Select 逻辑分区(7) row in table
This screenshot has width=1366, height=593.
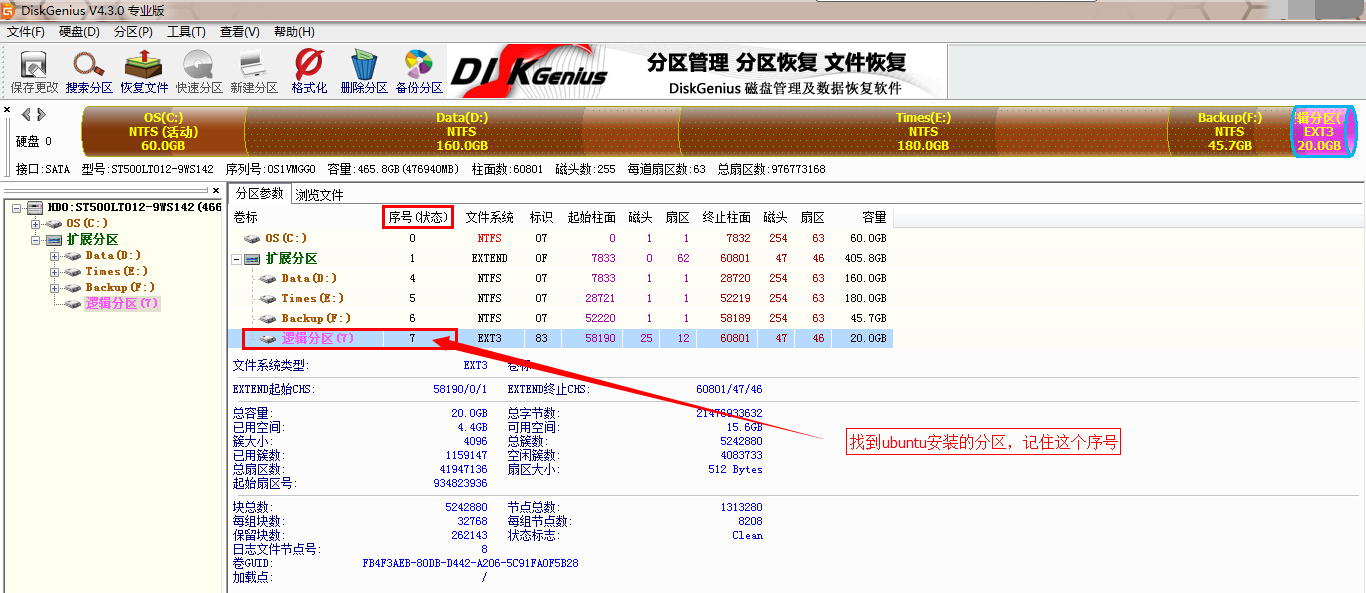point(560,339)
